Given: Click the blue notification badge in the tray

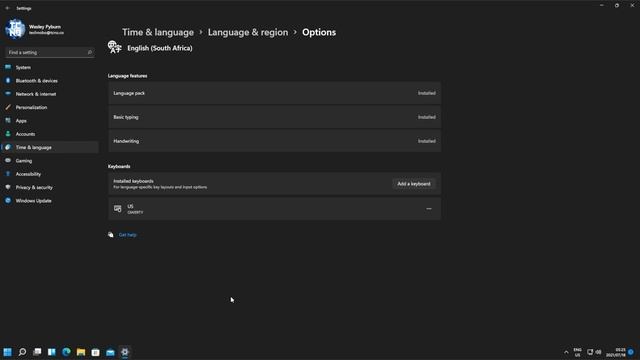Looking at the screenshot, I should (631, 352).
